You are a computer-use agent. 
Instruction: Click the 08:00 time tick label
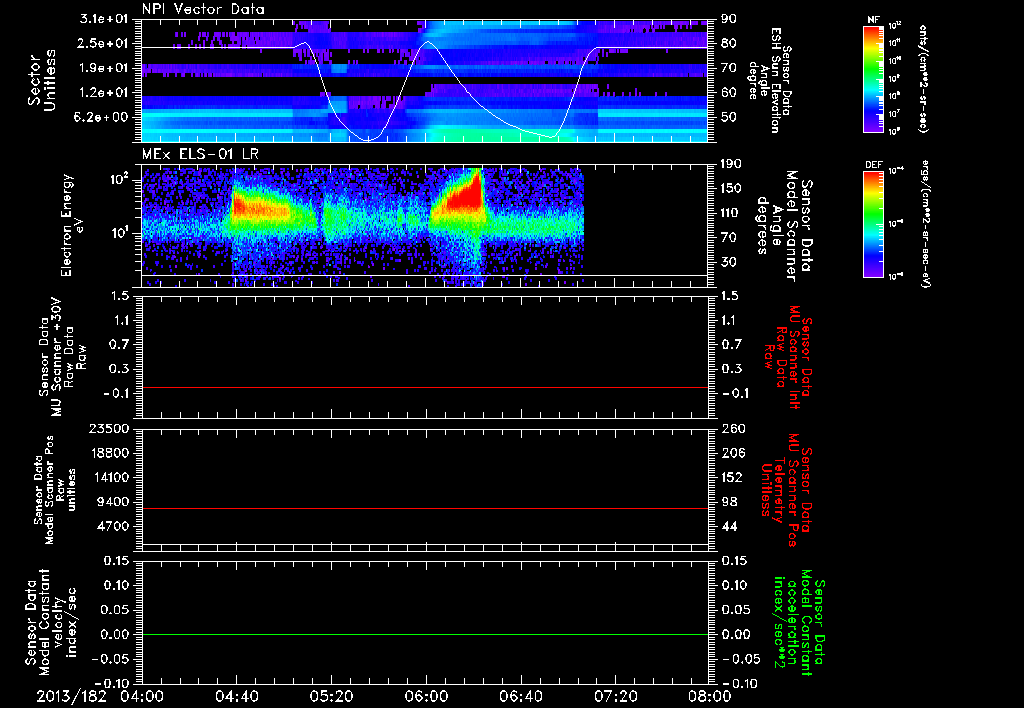click(710, 696)
